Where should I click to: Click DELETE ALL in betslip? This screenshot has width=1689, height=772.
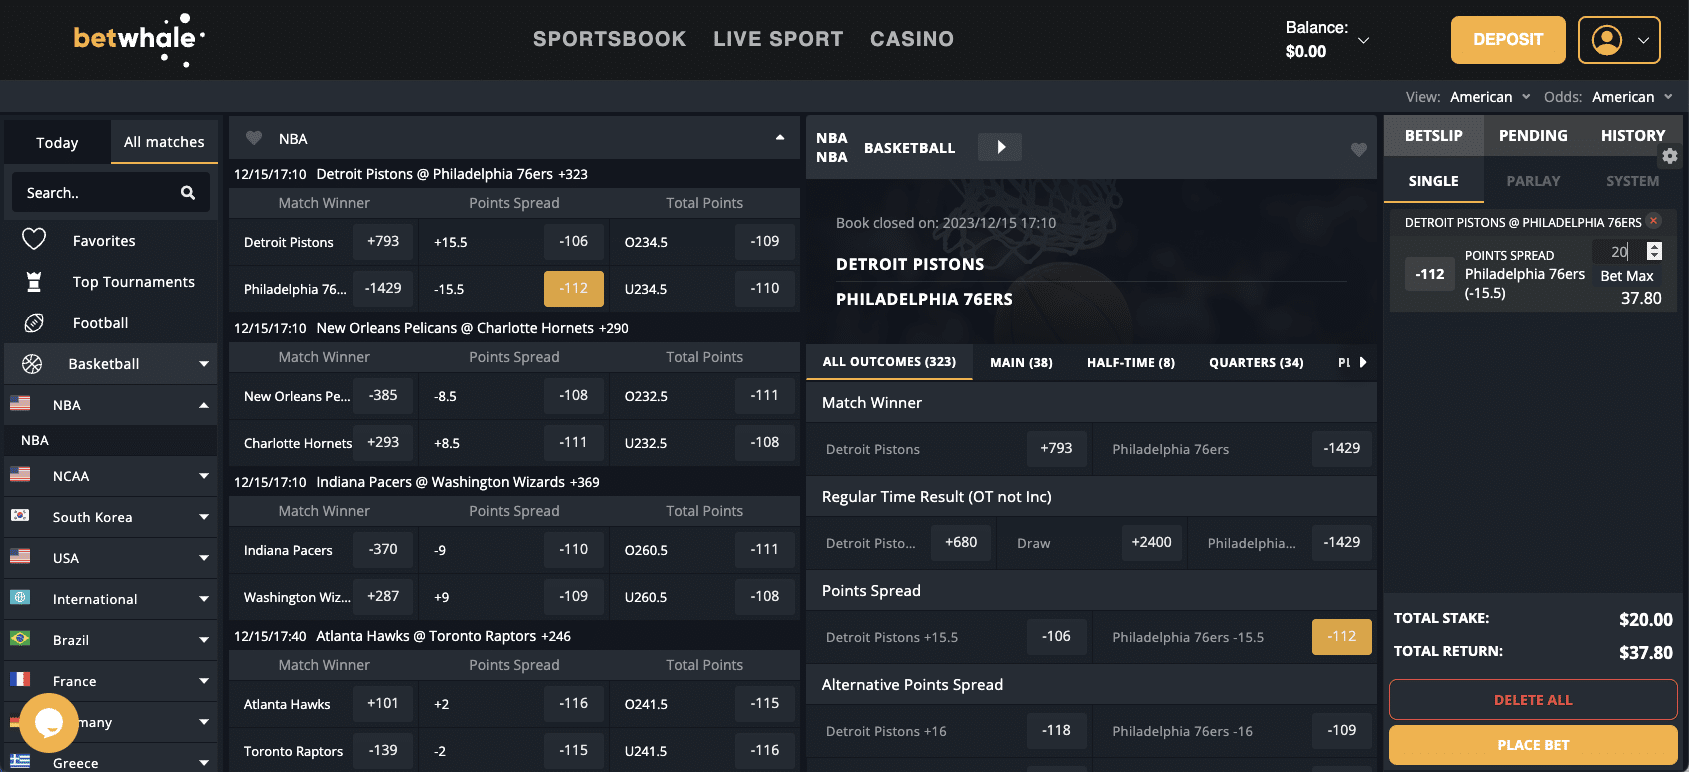click(1533, 700)
